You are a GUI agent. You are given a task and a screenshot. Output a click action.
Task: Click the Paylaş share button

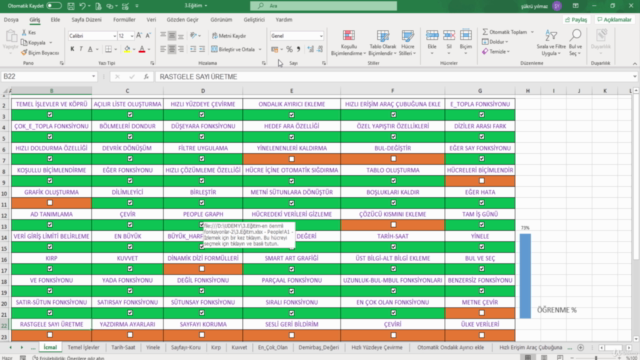click(576, 20)
